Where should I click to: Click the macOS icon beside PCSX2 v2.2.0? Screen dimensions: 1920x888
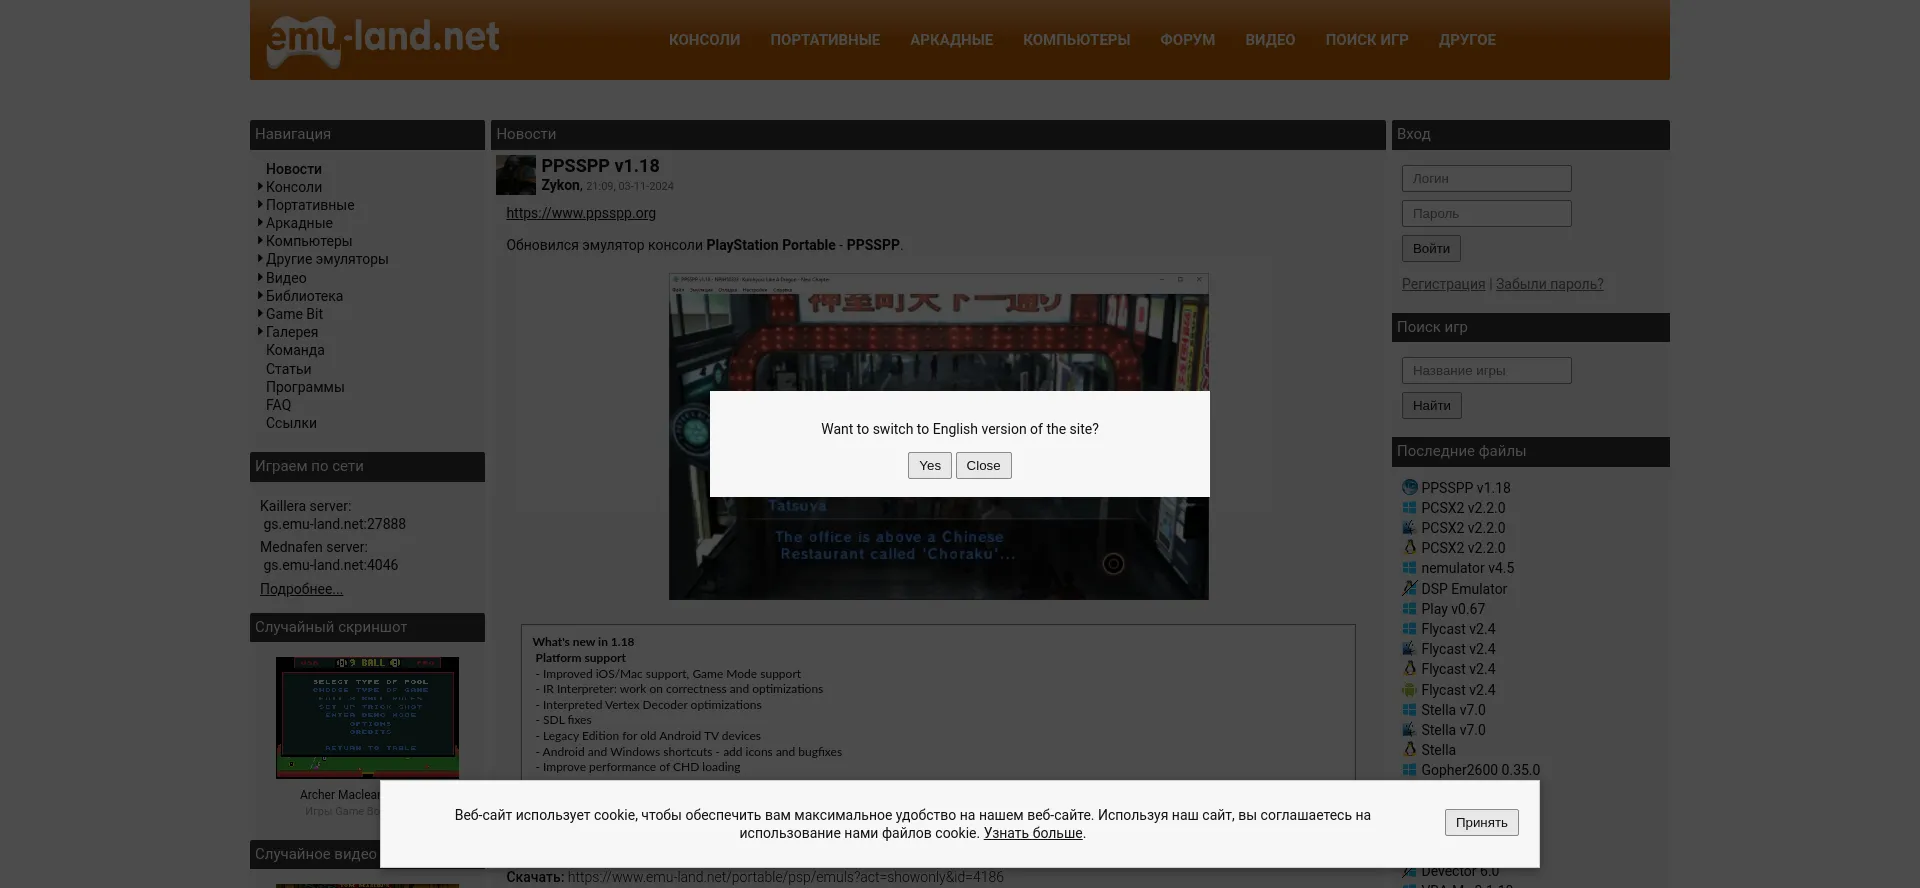tap(1409, 528)
